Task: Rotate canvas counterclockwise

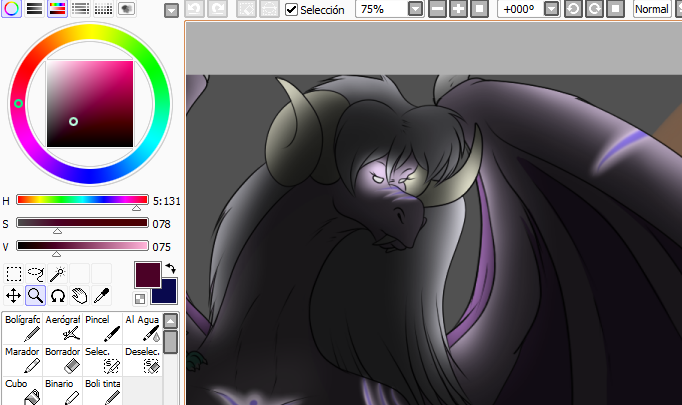Action: (573, 9)
